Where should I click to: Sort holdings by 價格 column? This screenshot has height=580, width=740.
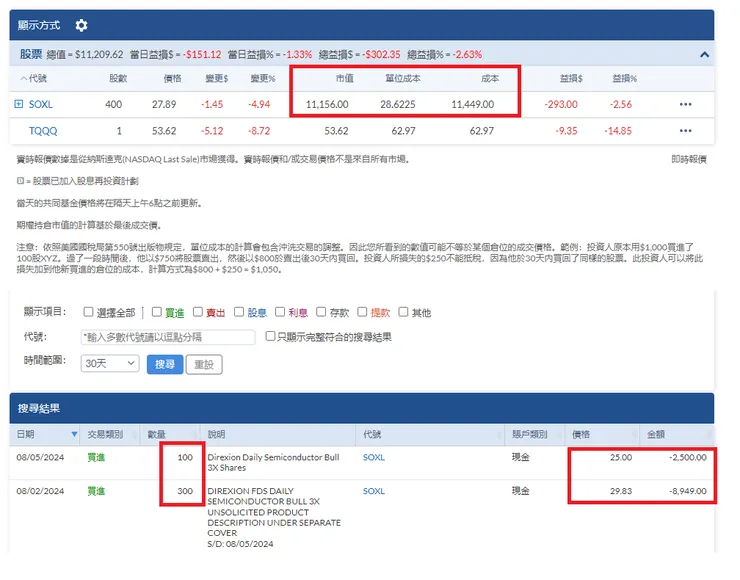point(172,78)
